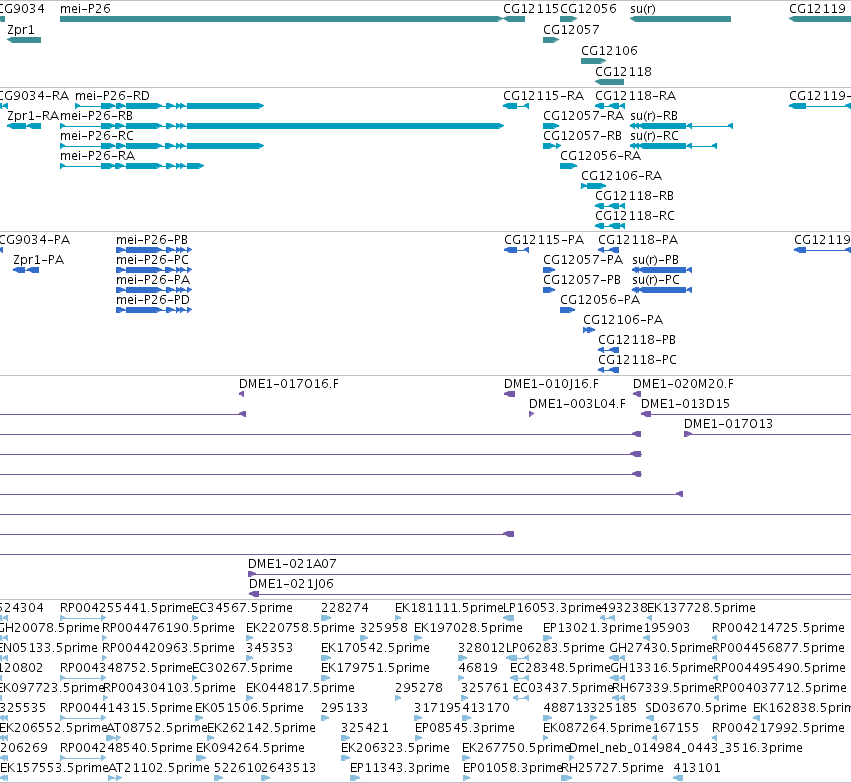Click the EK262142.5prime insertion label
Image resolution: width=851 pixels, height=783 pixels.
pyautogui.click(x=262, y=729)
